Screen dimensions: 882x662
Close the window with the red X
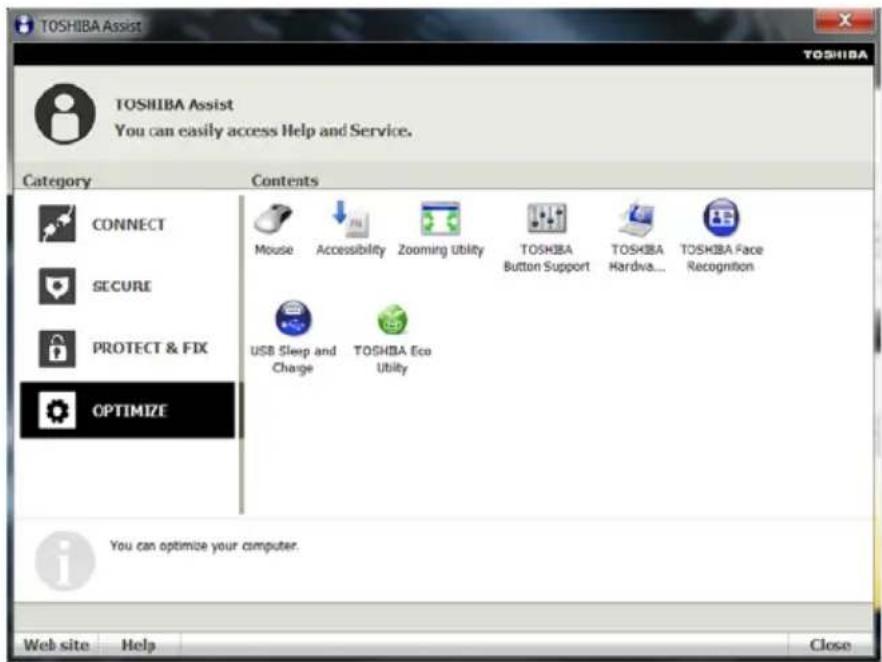pos(844,21)
